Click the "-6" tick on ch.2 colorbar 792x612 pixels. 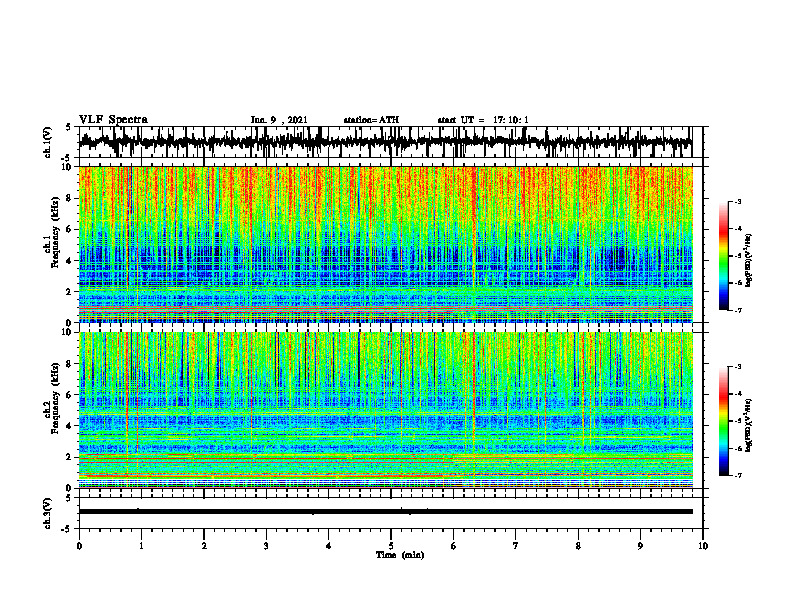(x=737, y=448)
